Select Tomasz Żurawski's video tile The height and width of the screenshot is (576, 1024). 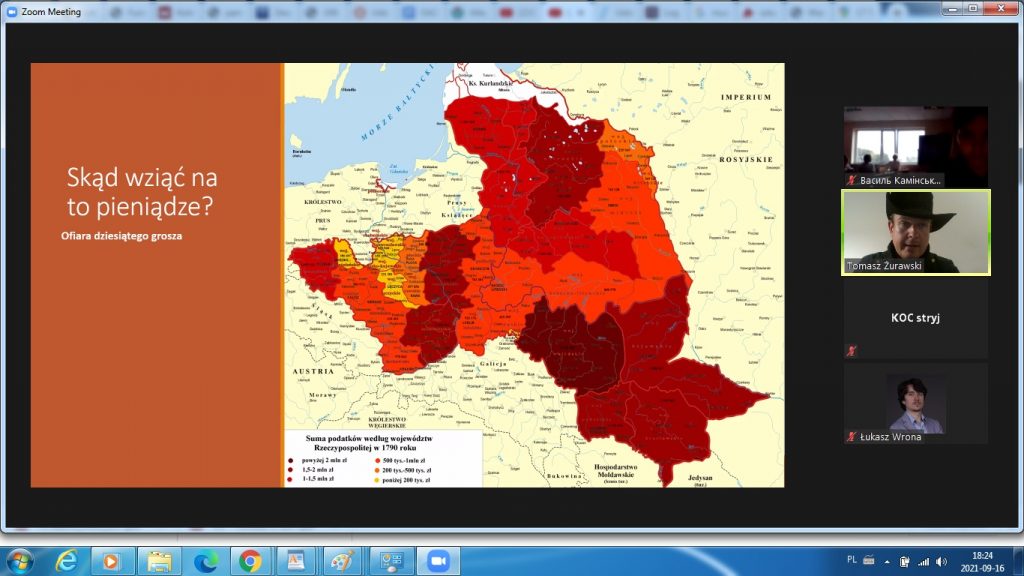pyautogui.click(x=916, y=232)
